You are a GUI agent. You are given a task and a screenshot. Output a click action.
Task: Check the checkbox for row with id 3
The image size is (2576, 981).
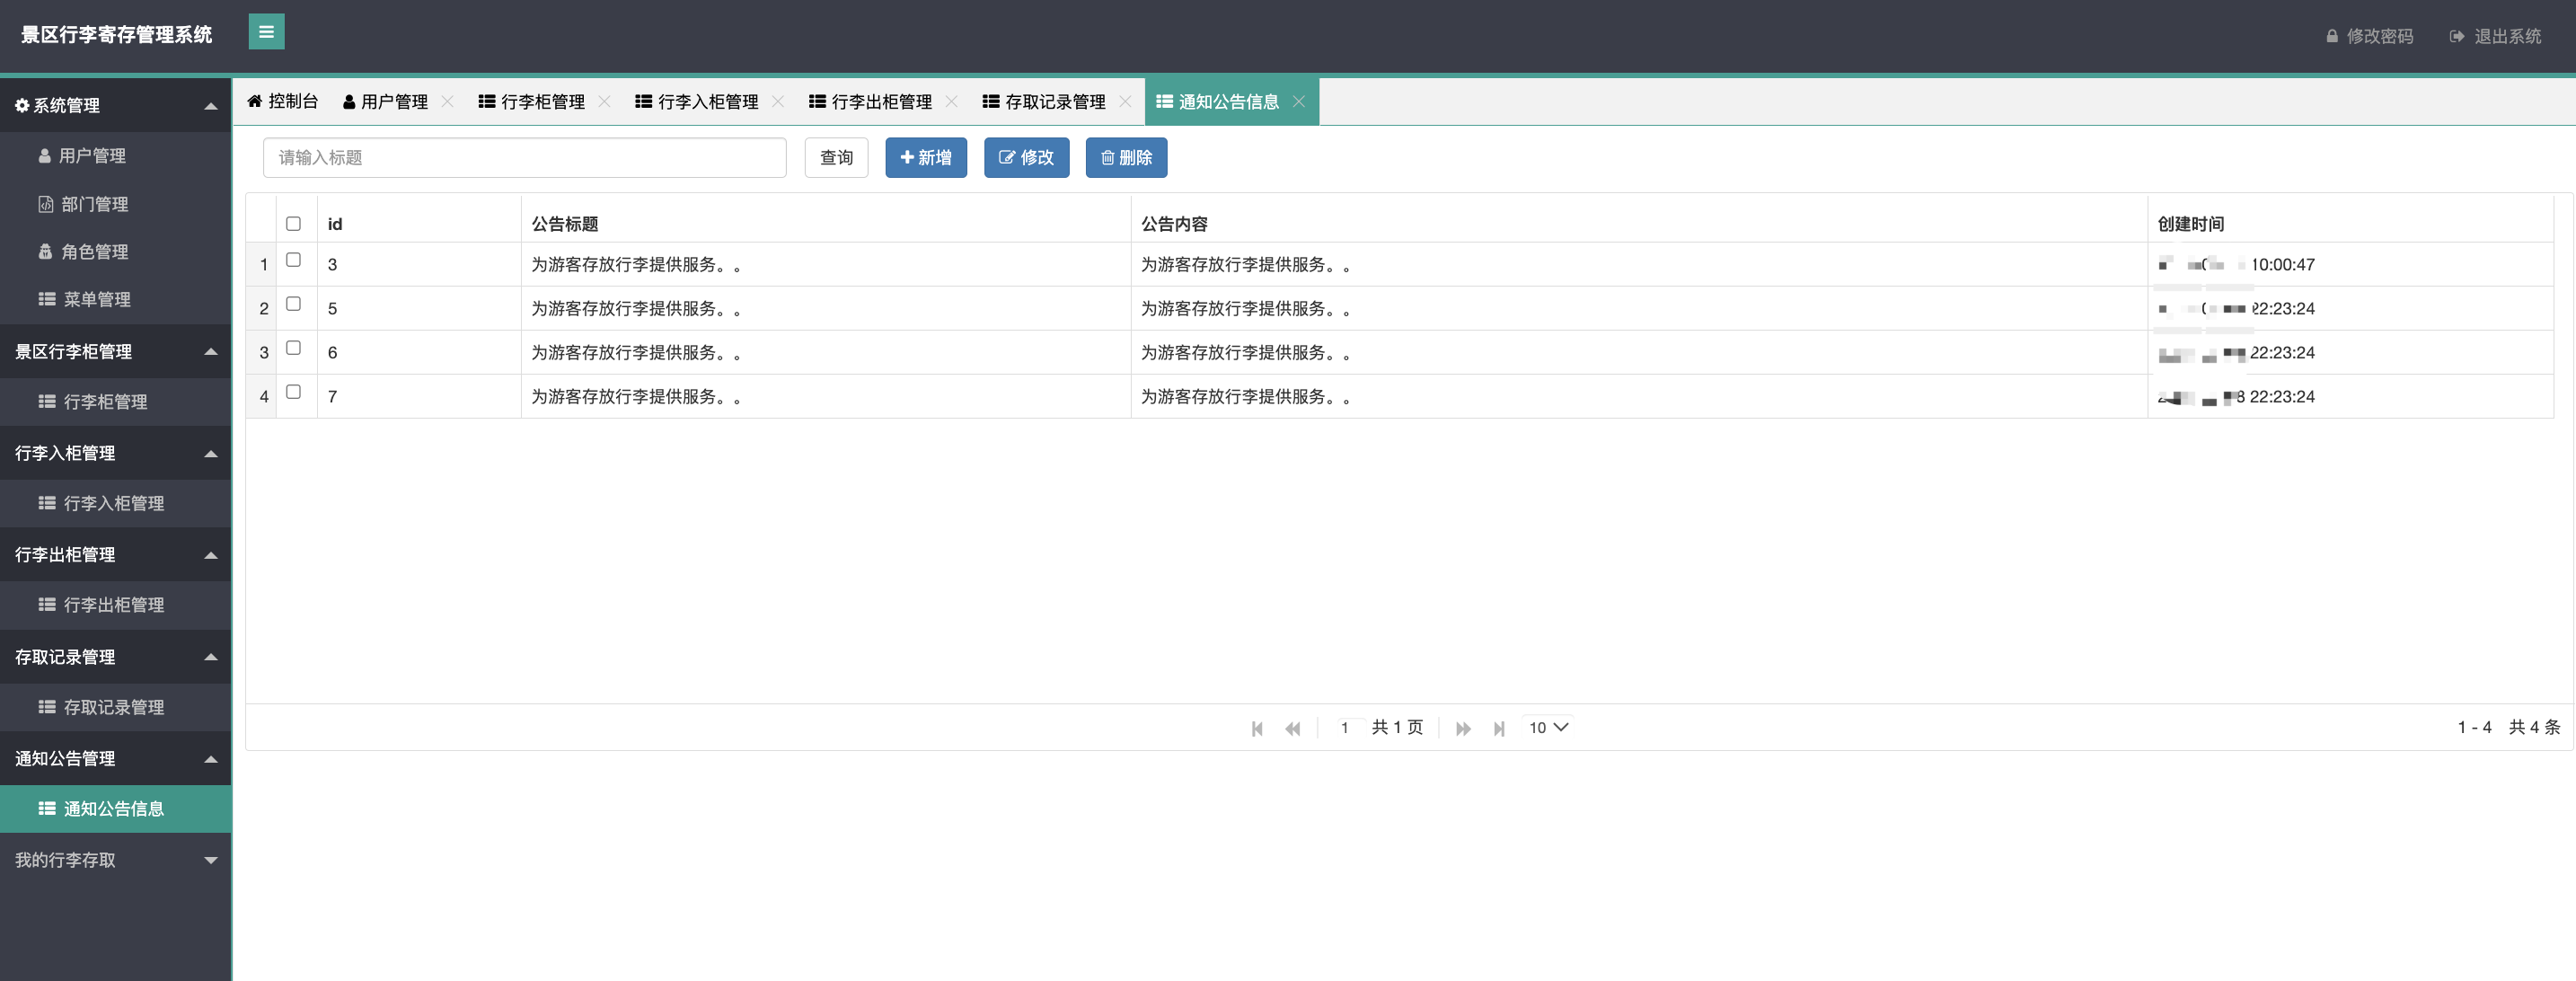click(x=293, y=260)
